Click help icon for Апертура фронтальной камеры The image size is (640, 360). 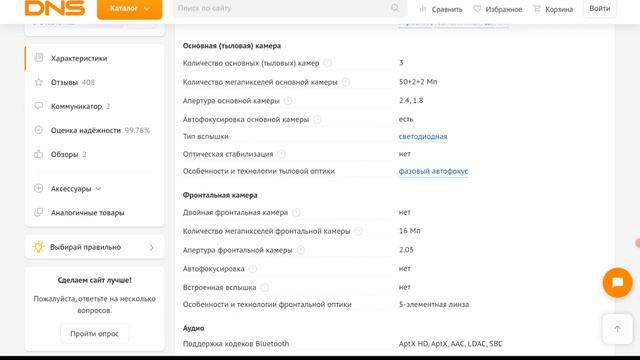pos(301,250)
